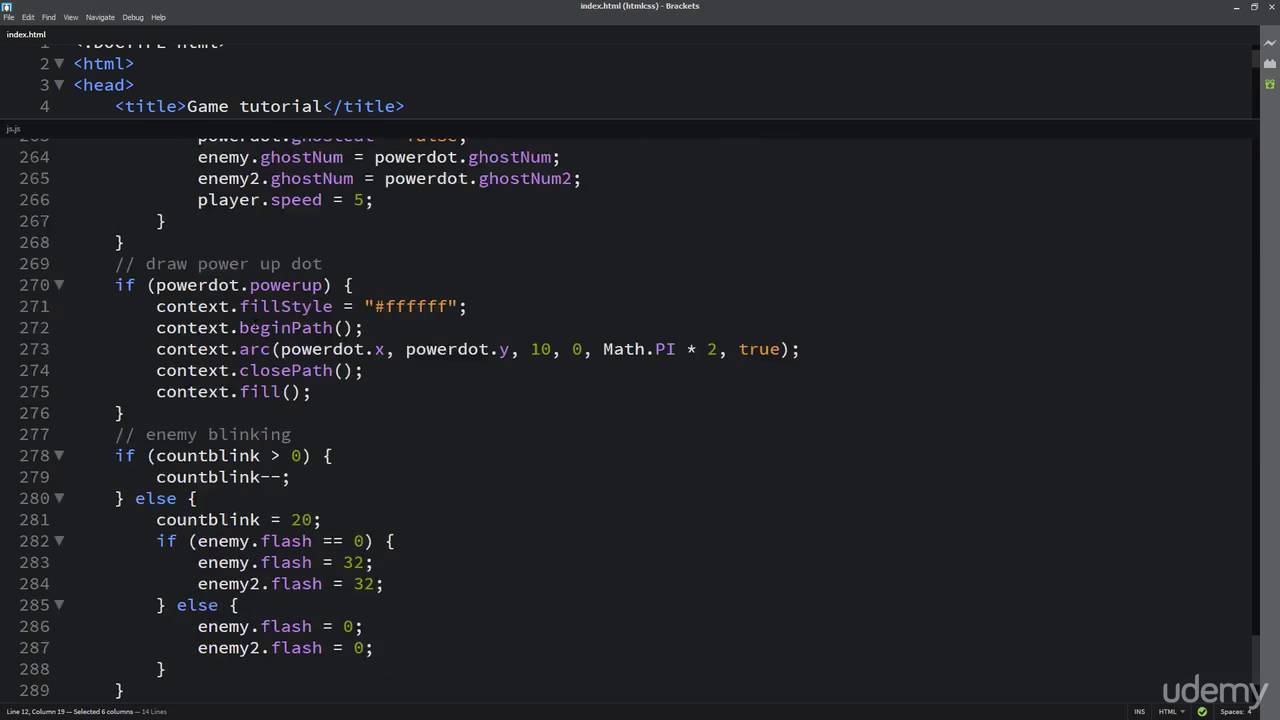Open the HTML language mode dropdown
This screenshot has height=720, width=1280.
pyautogui.click(x=1170, y=712)
